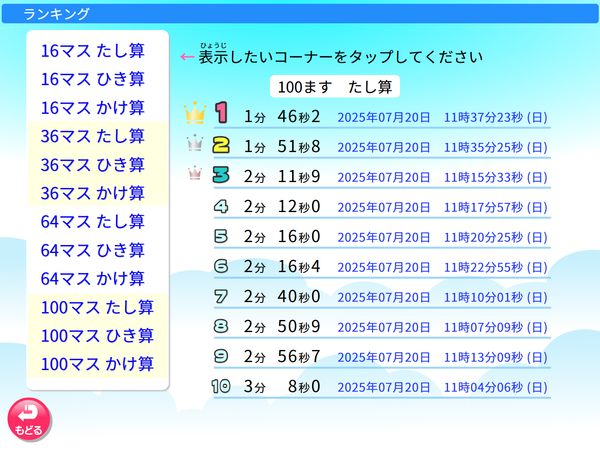600x450 pixels.
Task: Choose 100マス ひき算 ranking
Action: pos(97,336)
